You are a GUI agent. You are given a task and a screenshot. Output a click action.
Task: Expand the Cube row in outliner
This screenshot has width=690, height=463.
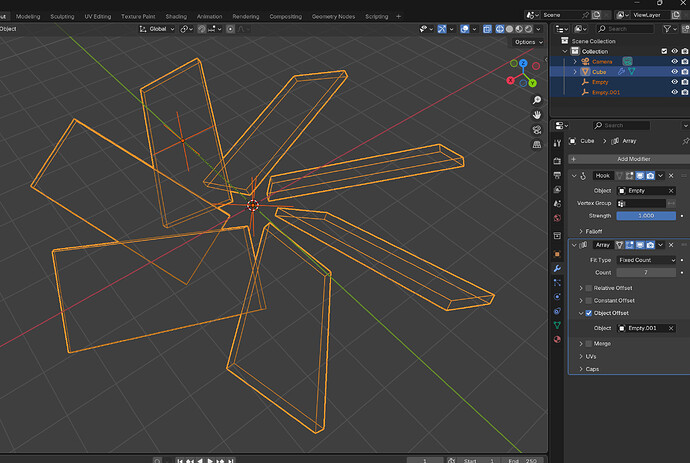point(575,71)
